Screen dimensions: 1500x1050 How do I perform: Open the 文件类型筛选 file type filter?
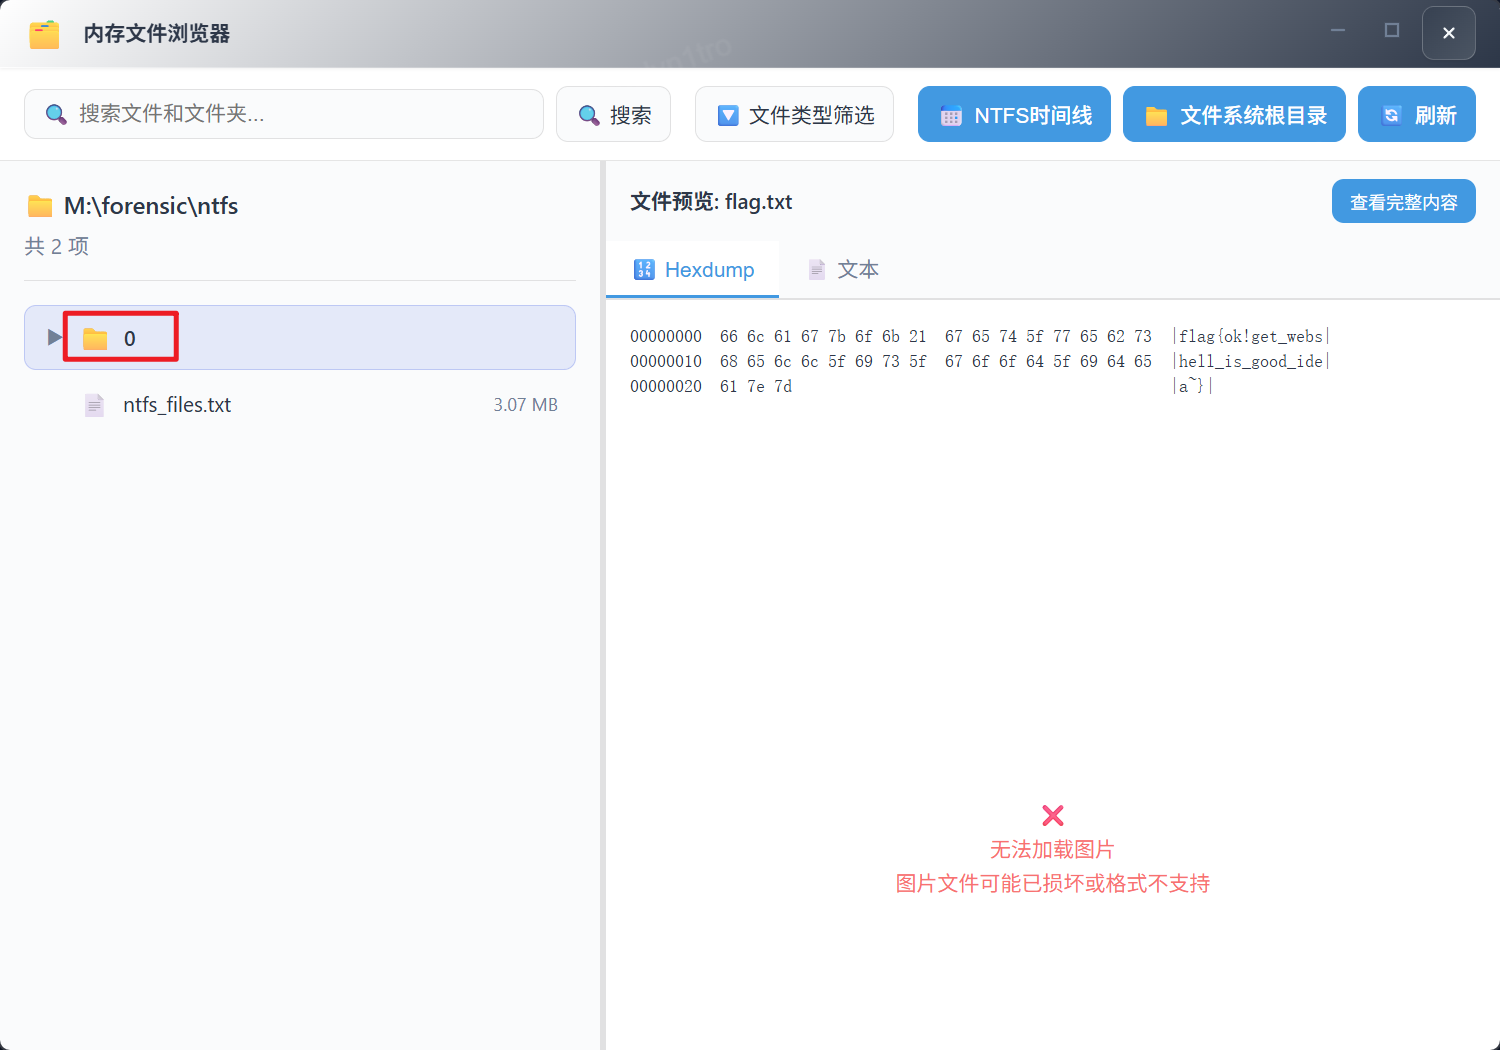pos(794,115)
